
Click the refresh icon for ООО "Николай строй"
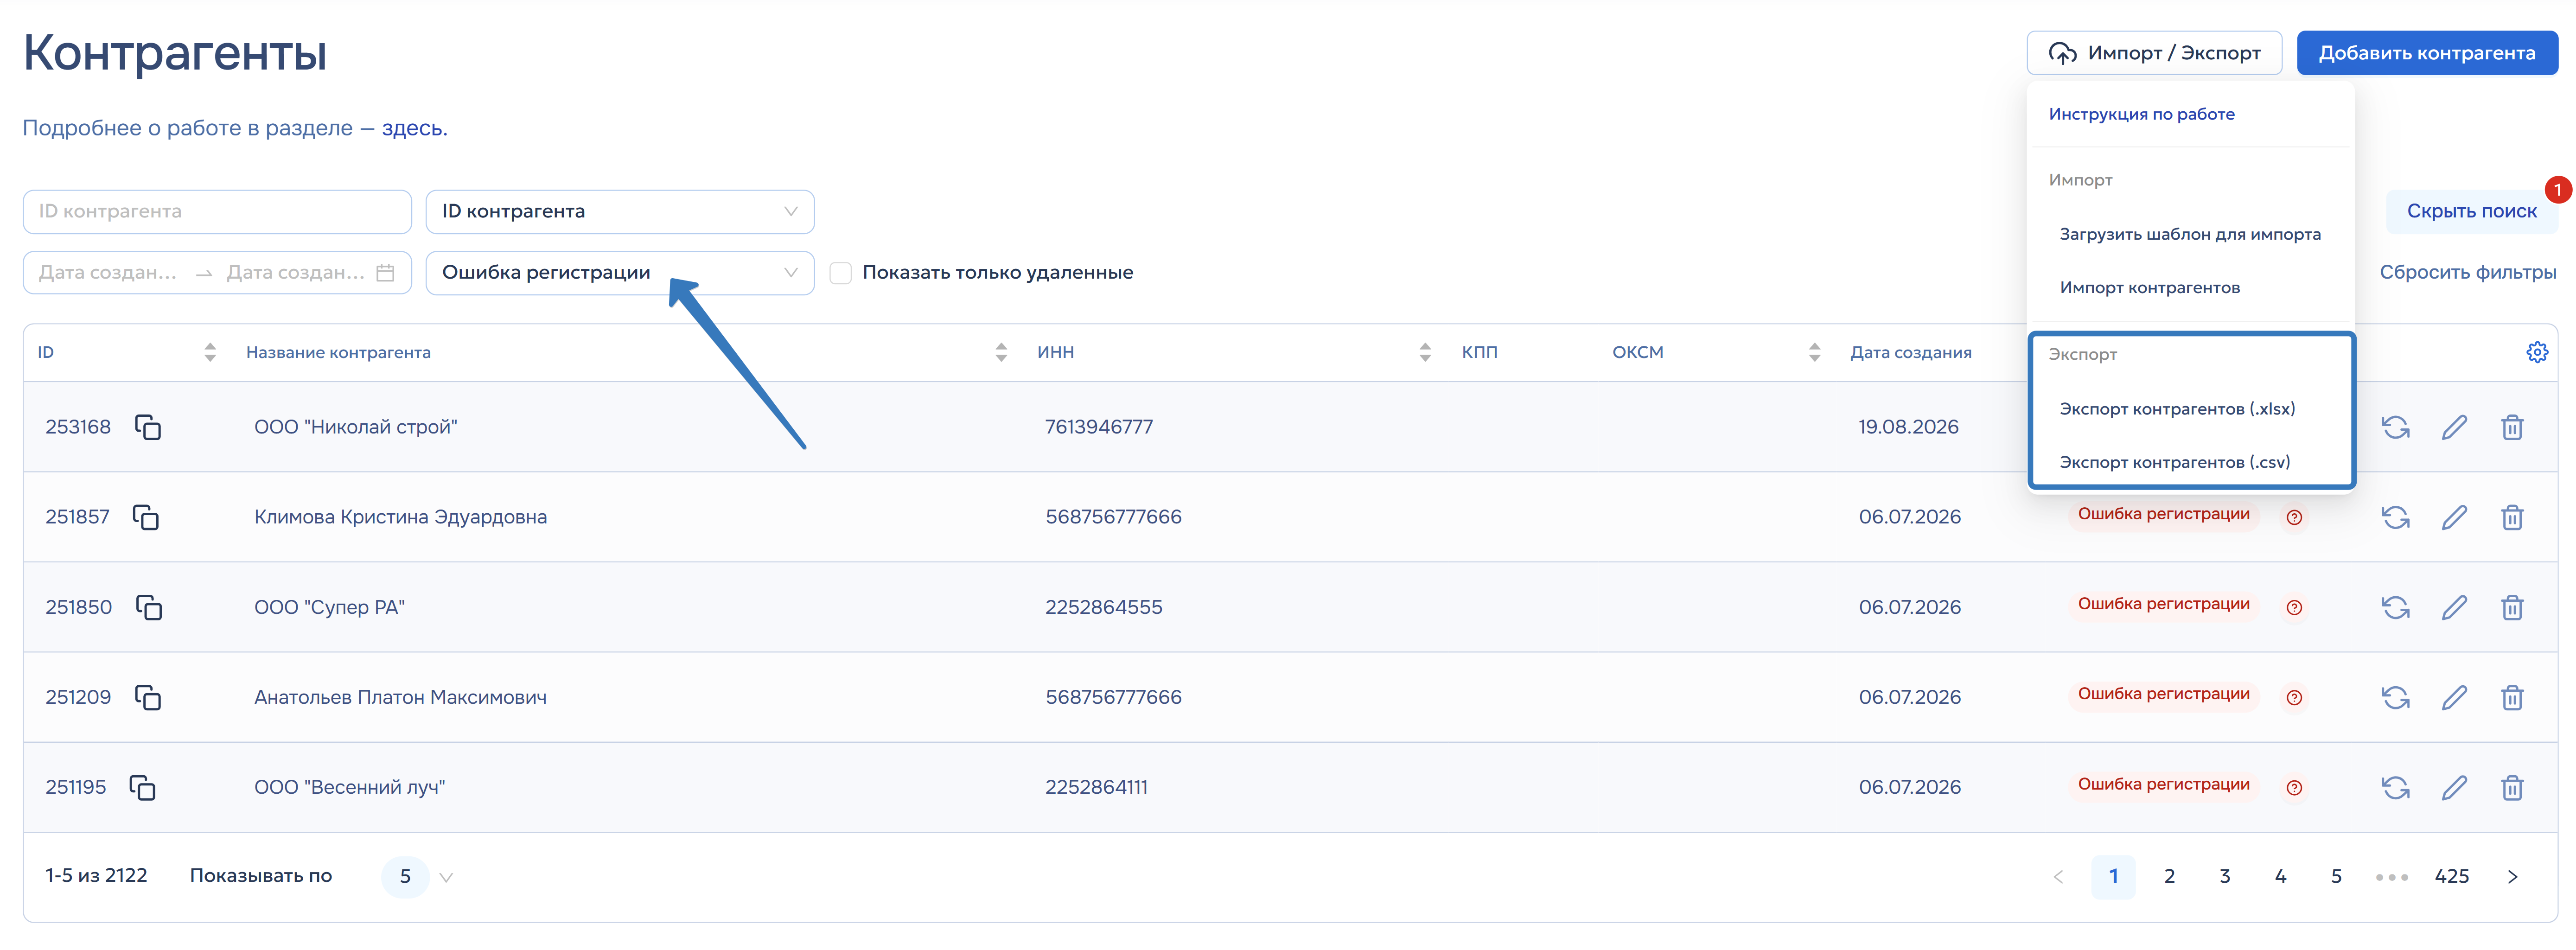pos(2395,427)
